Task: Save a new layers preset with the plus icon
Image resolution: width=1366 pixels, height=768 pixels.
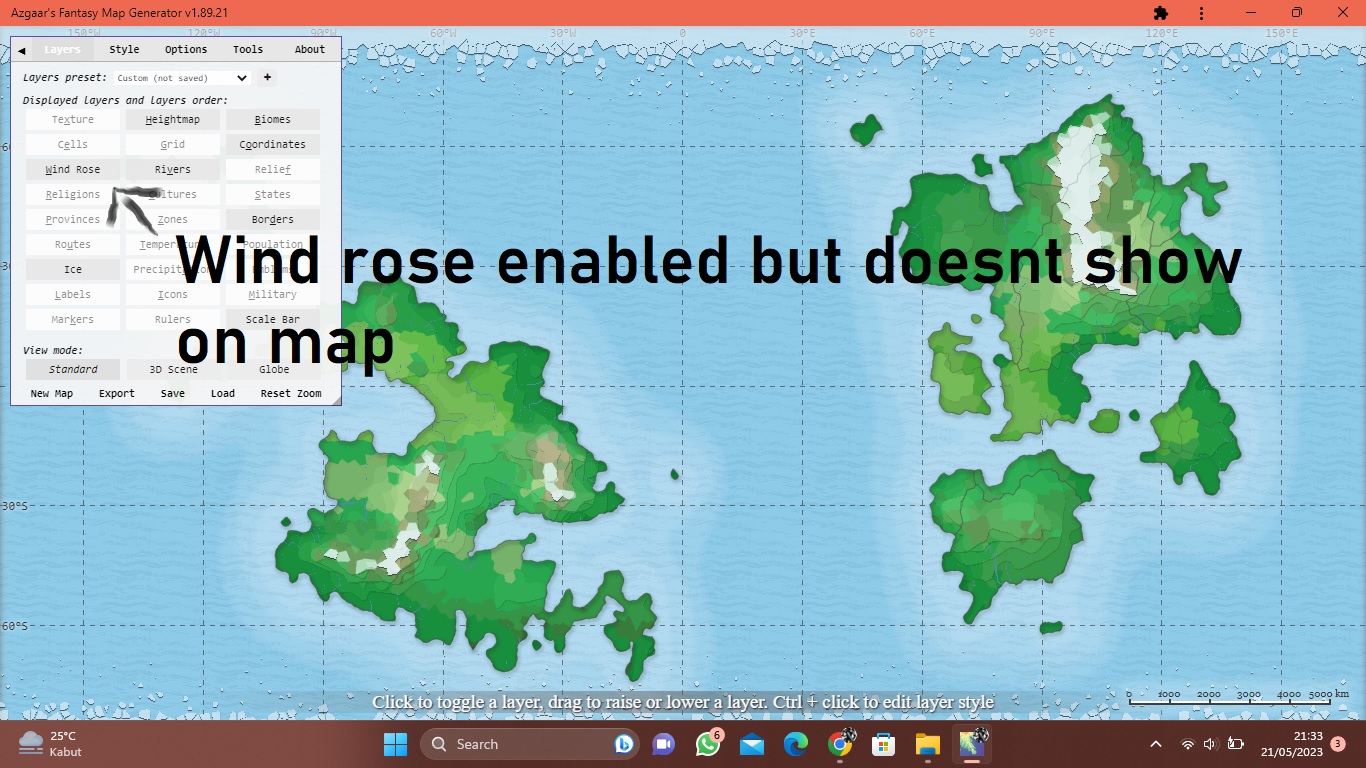Action: (x=266, y=77)
